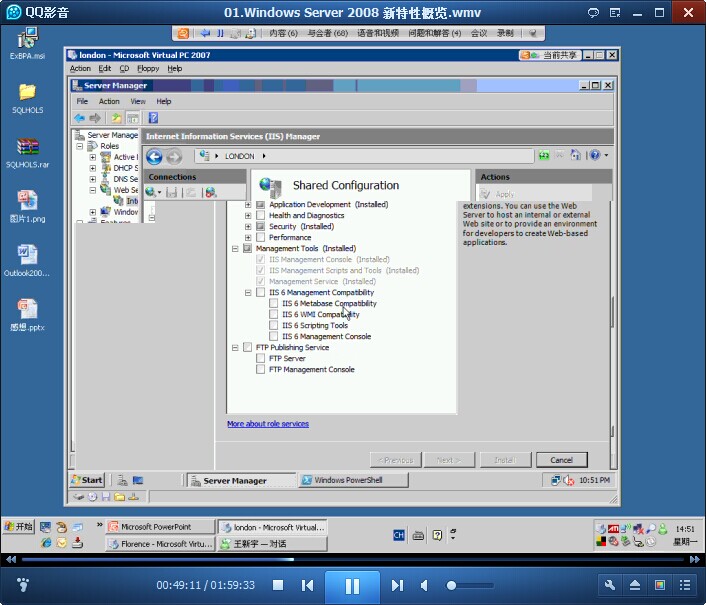Stop the video playback
Image resolution: width=706 pixels, height=605 pixels.
point(278,585)
